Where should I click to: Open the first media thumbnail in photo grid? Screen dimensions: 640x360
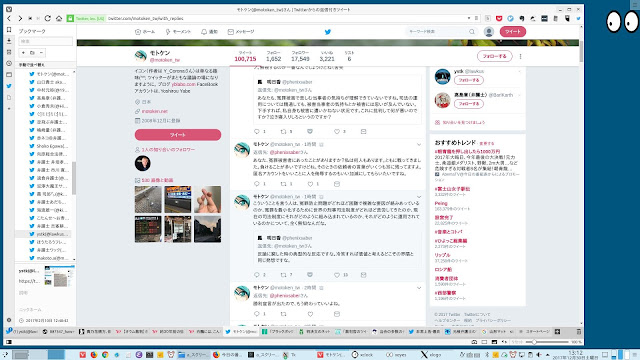click(x=148, y=199)
